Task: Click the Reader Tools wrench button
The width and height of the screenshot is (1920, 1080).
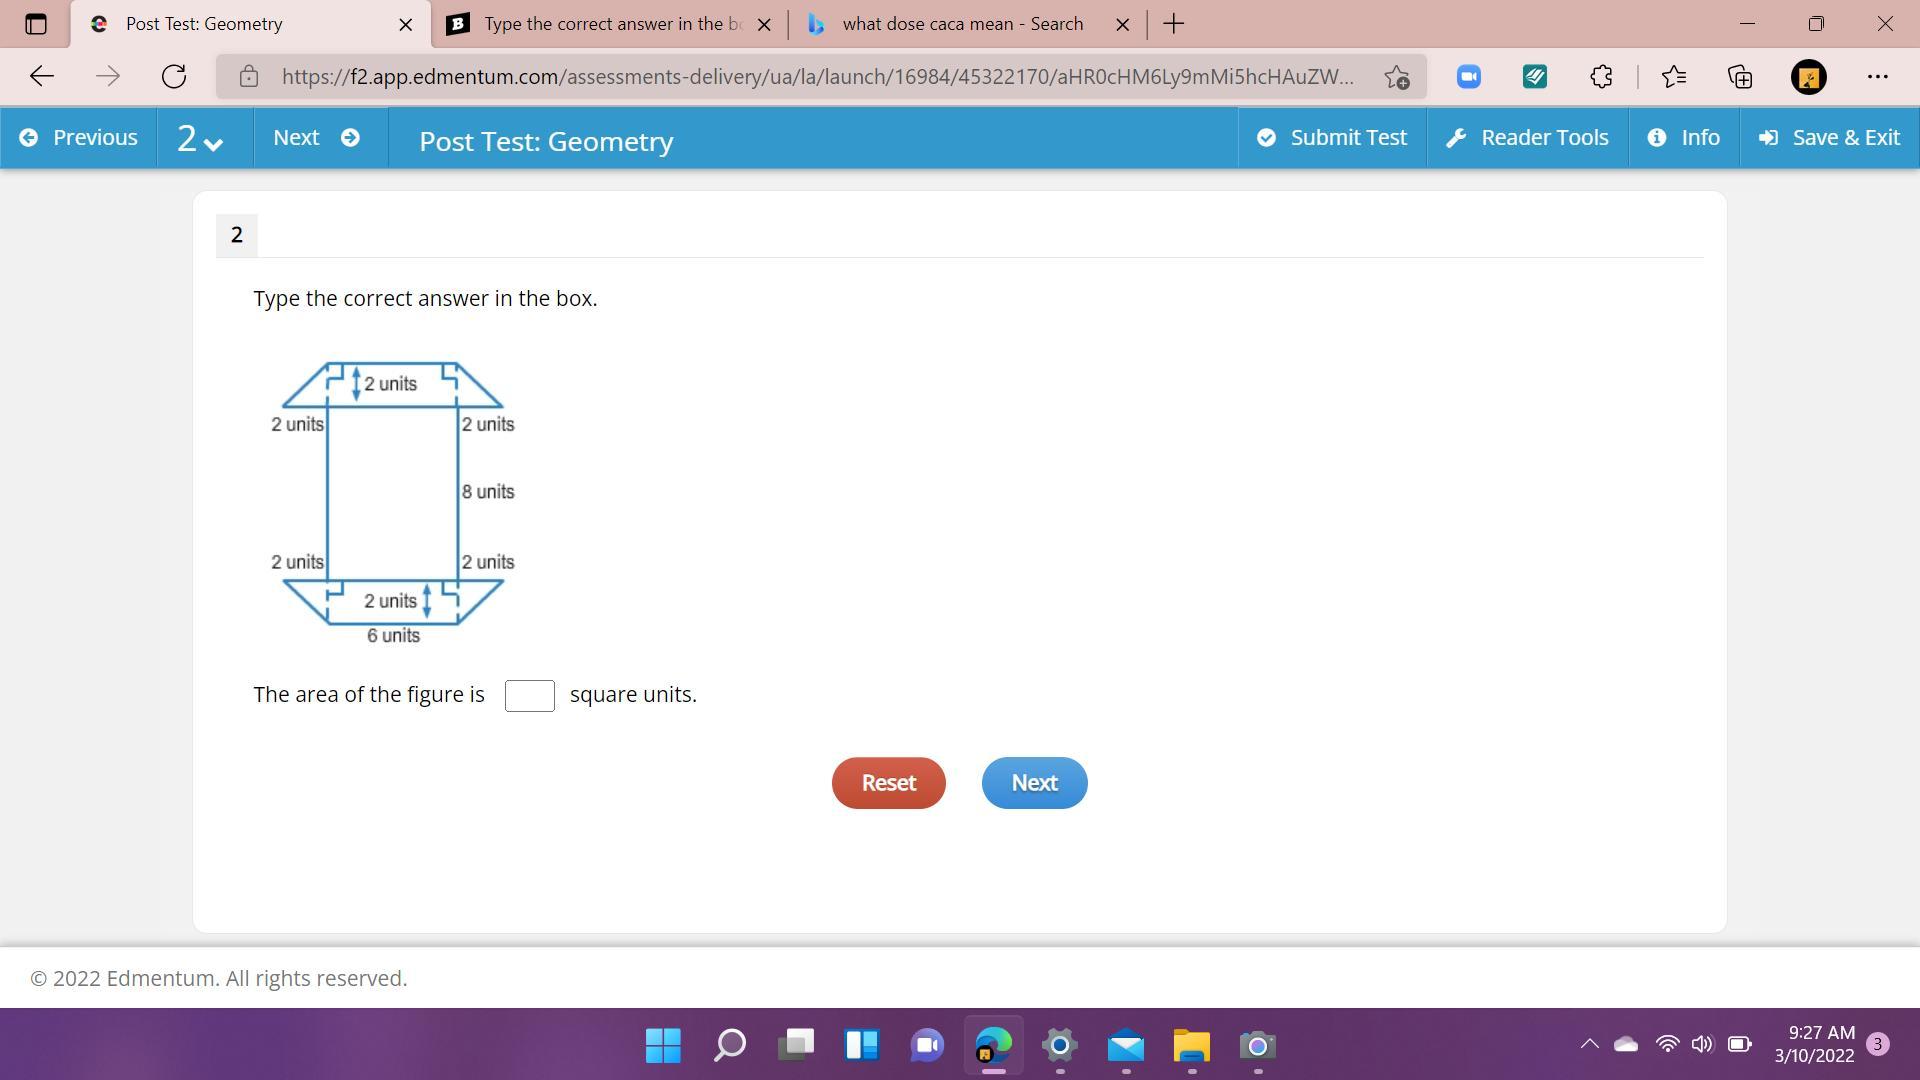Action: click(x=1527, y=138)
